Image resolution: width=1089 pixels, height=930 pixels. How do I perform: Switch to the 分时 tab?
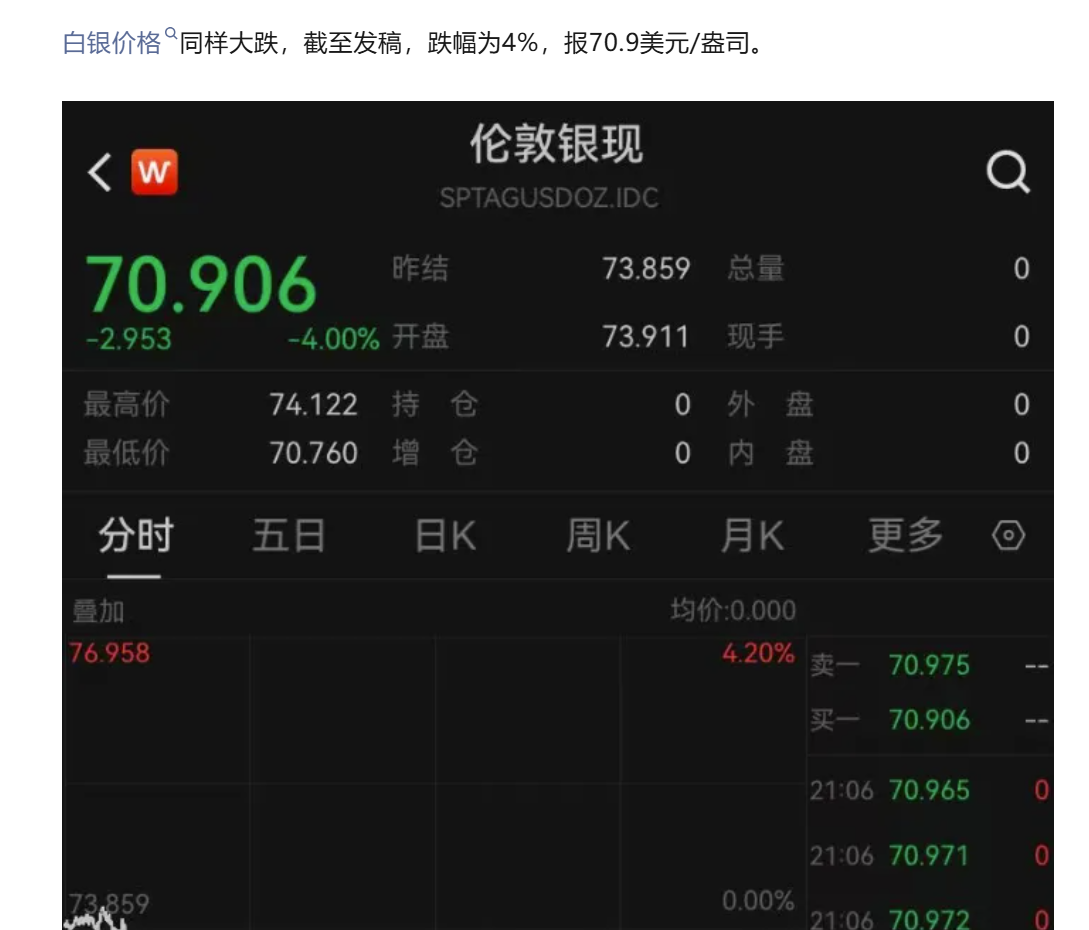point(135,535)
